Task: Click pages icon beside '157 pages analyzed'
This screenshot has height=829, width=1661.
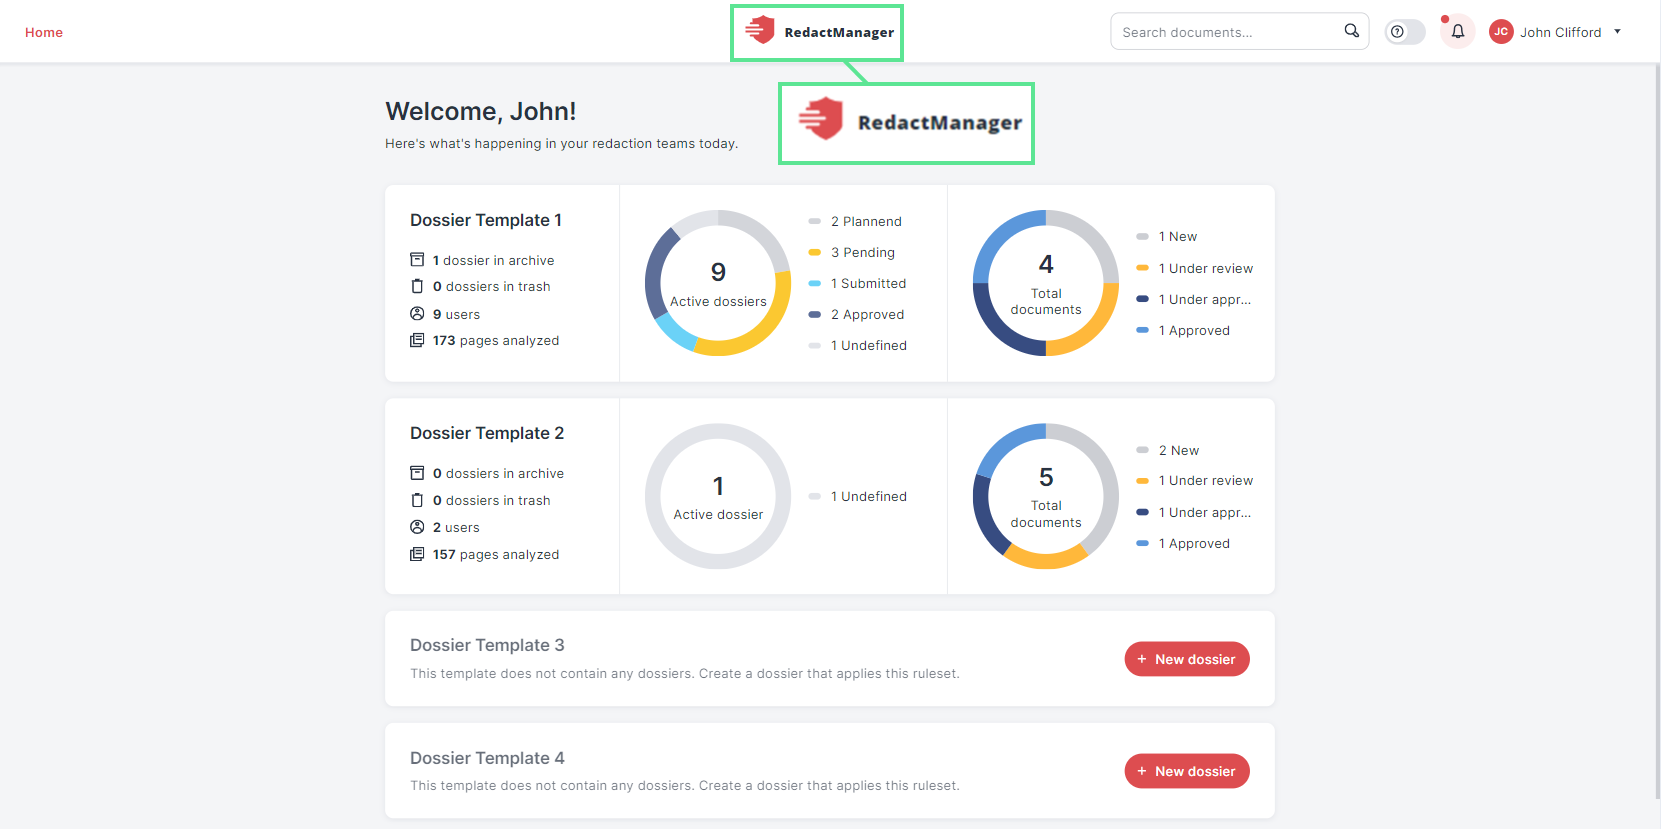Action: click(417, 554)
